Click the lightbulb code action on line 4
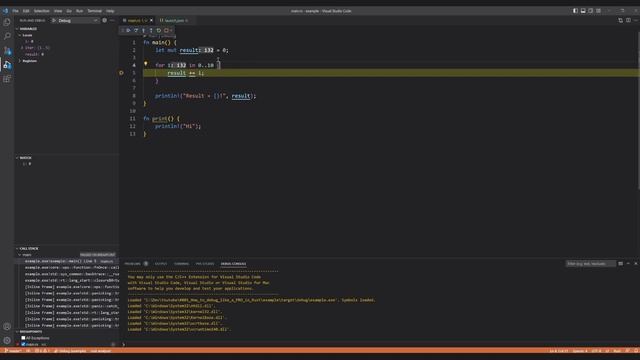 tap(145, 64)
